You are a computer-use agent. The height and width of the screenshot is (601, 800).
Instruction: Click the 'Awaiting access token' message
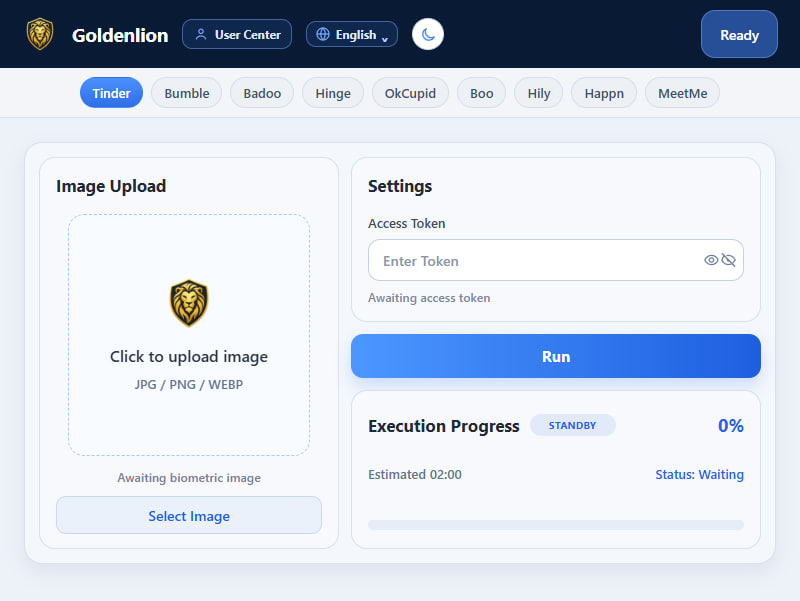[x=429, y=298]
